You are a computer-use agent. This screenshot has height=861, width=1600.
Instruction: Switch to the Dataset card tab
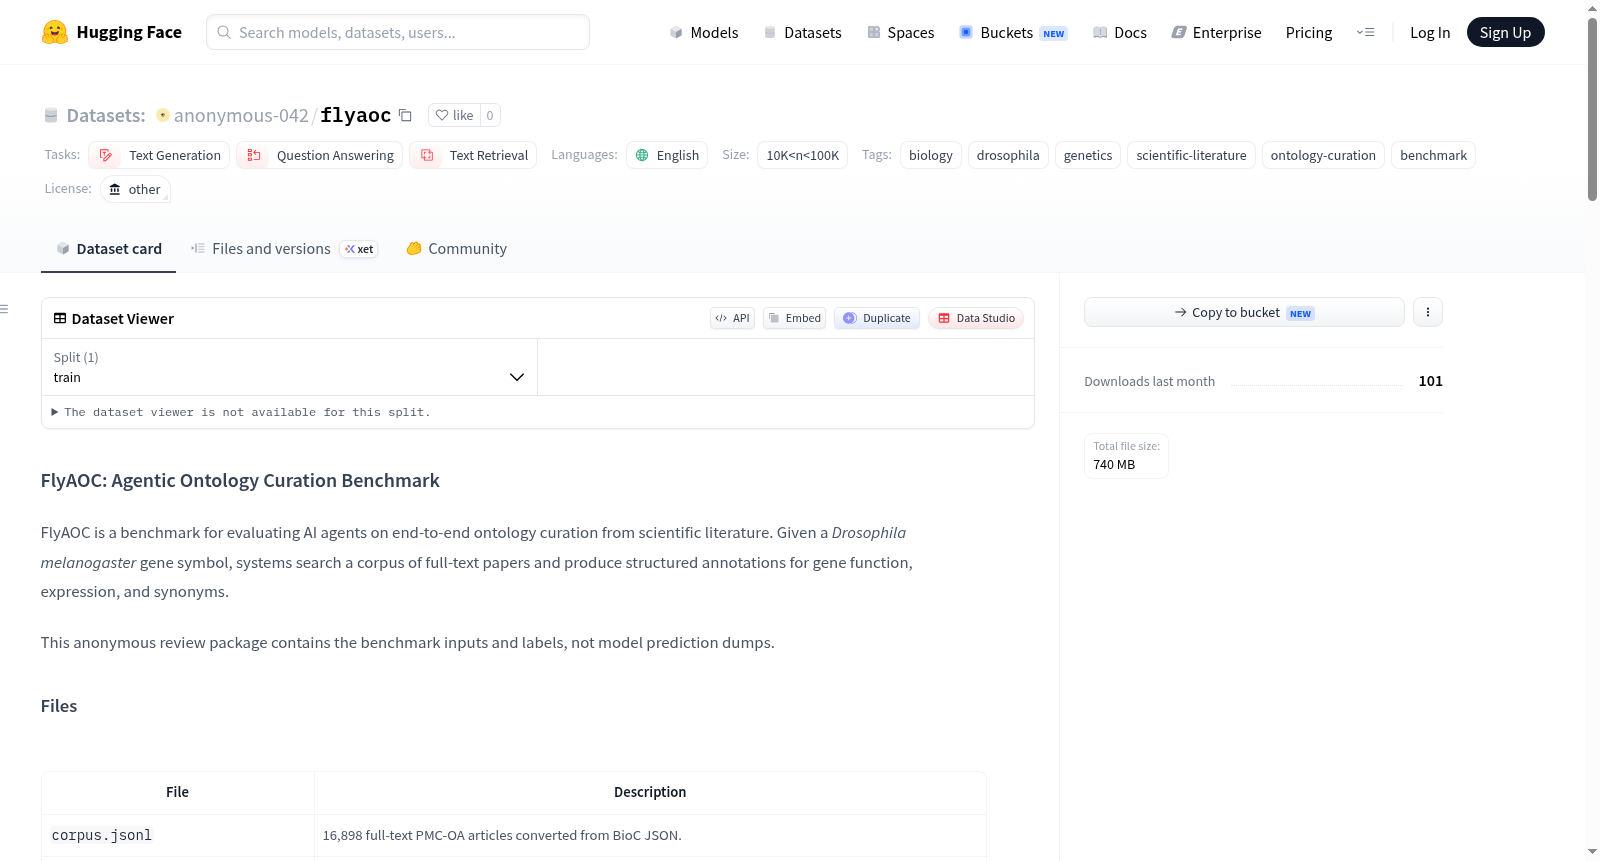108,249
